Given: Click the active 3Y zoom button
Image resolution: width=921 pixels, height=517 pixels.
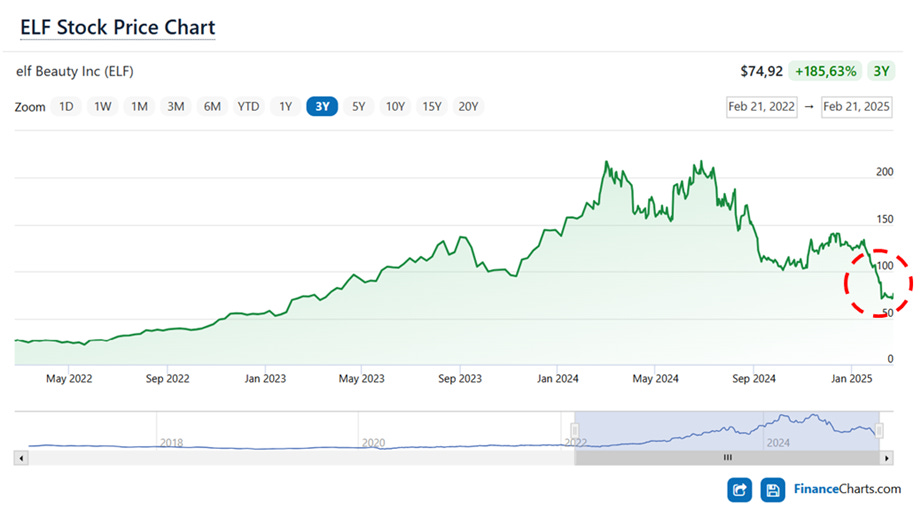Looking at the screenshot, I should click(322, 106).
